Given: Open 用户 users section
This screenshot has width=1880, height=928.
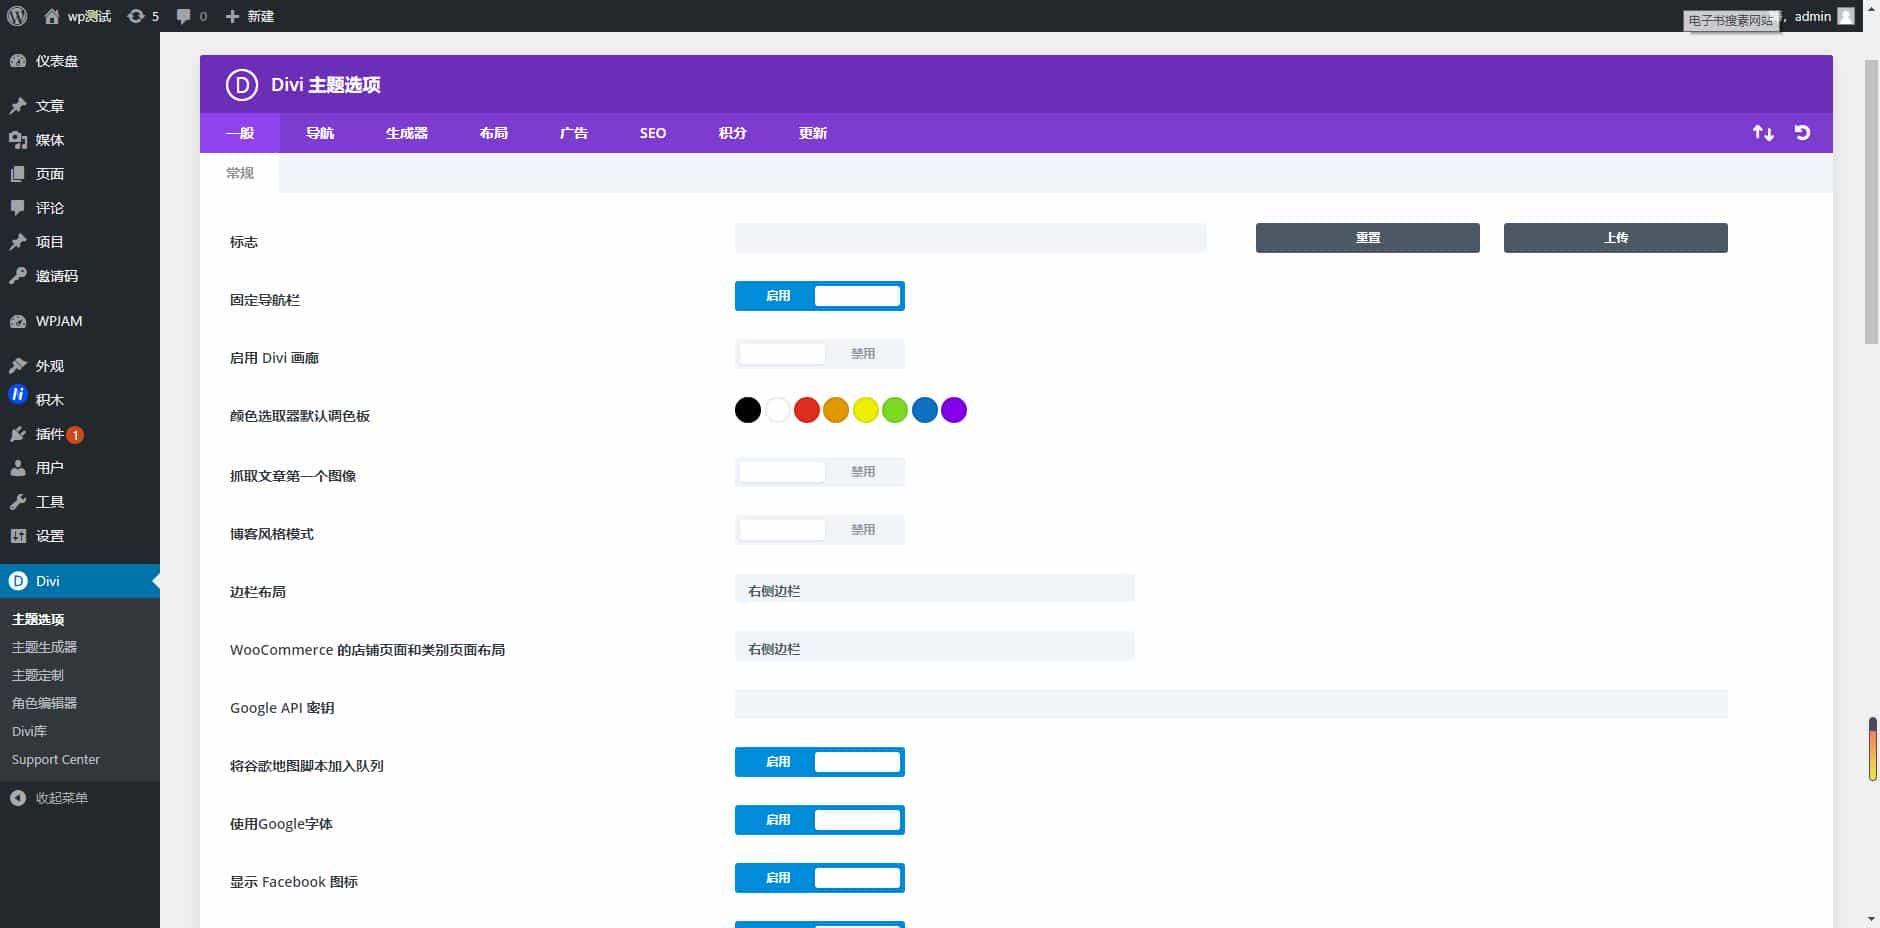Looking at the screenshot, I should (x=80, y=468).
